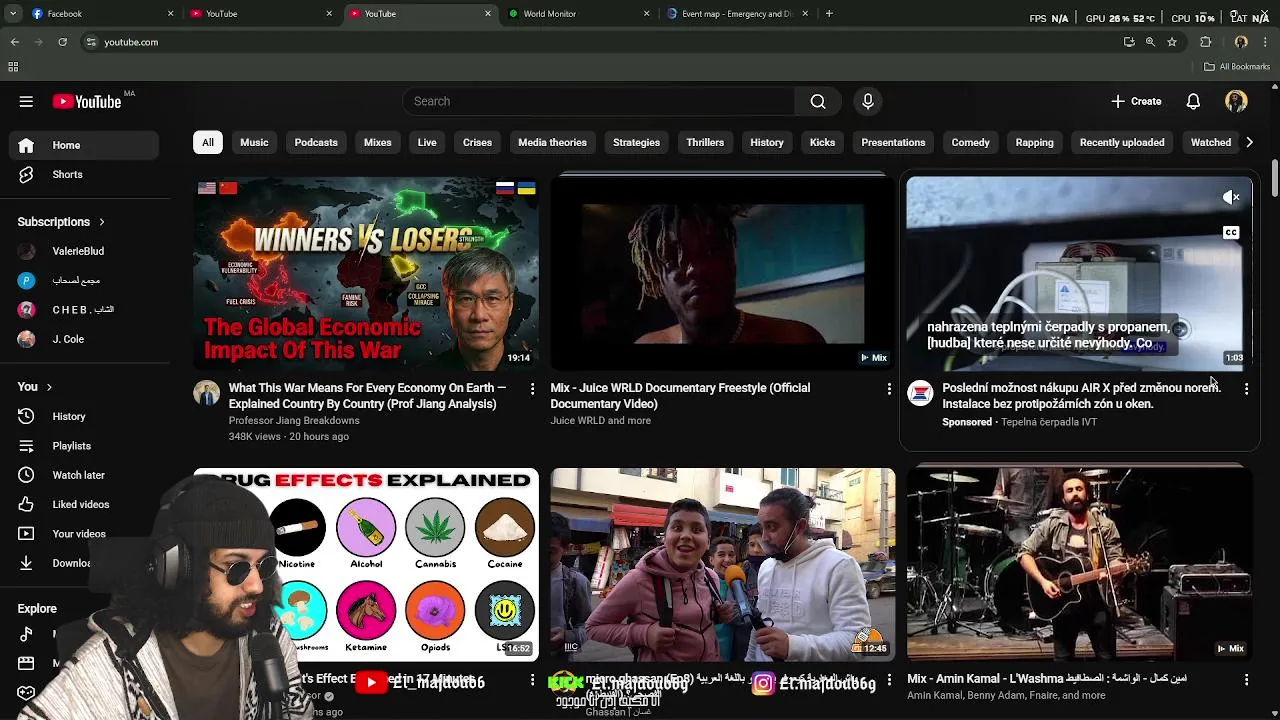Click the YouTube search field
This screenshot has height=720, width=1280.
coord(599,101)
